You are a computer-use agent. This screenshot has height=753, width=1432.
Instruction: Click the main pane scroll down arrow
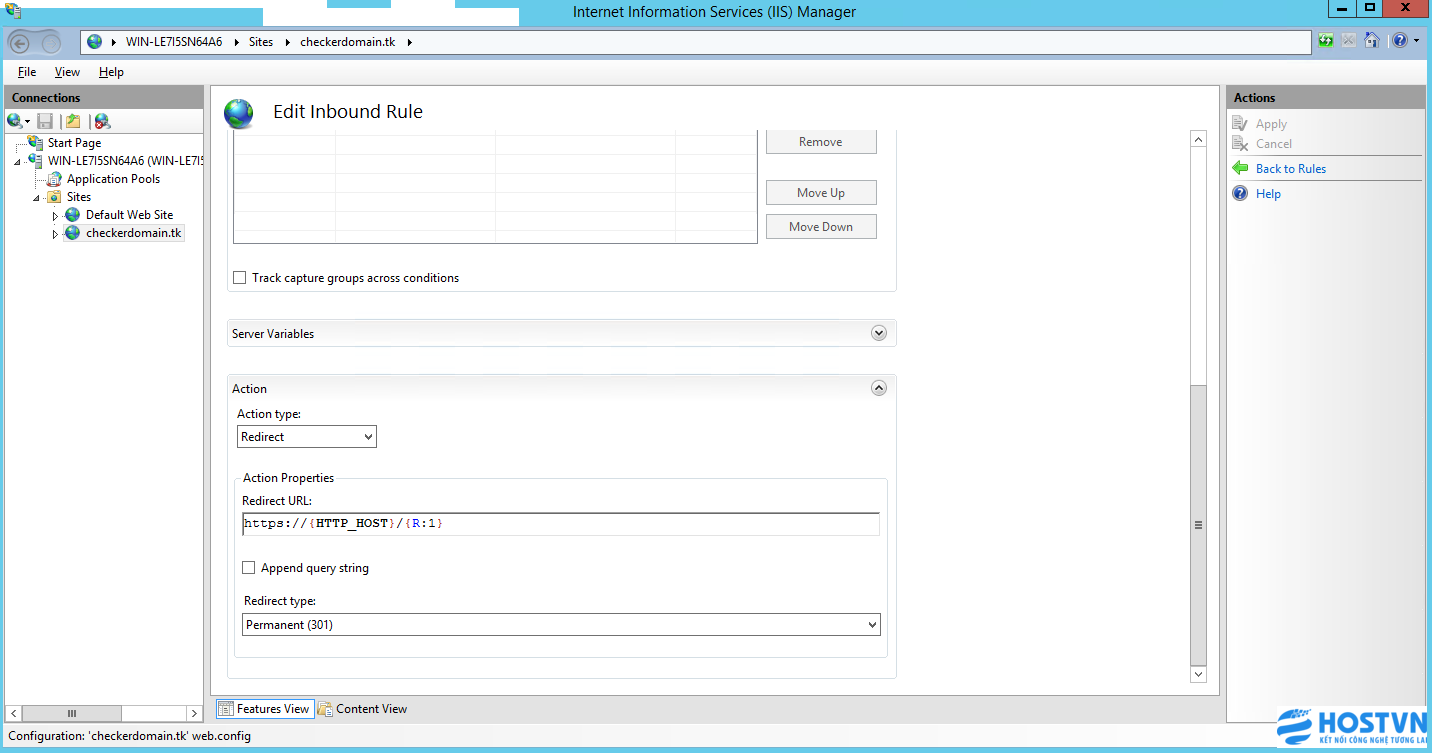pos(1199,675)
